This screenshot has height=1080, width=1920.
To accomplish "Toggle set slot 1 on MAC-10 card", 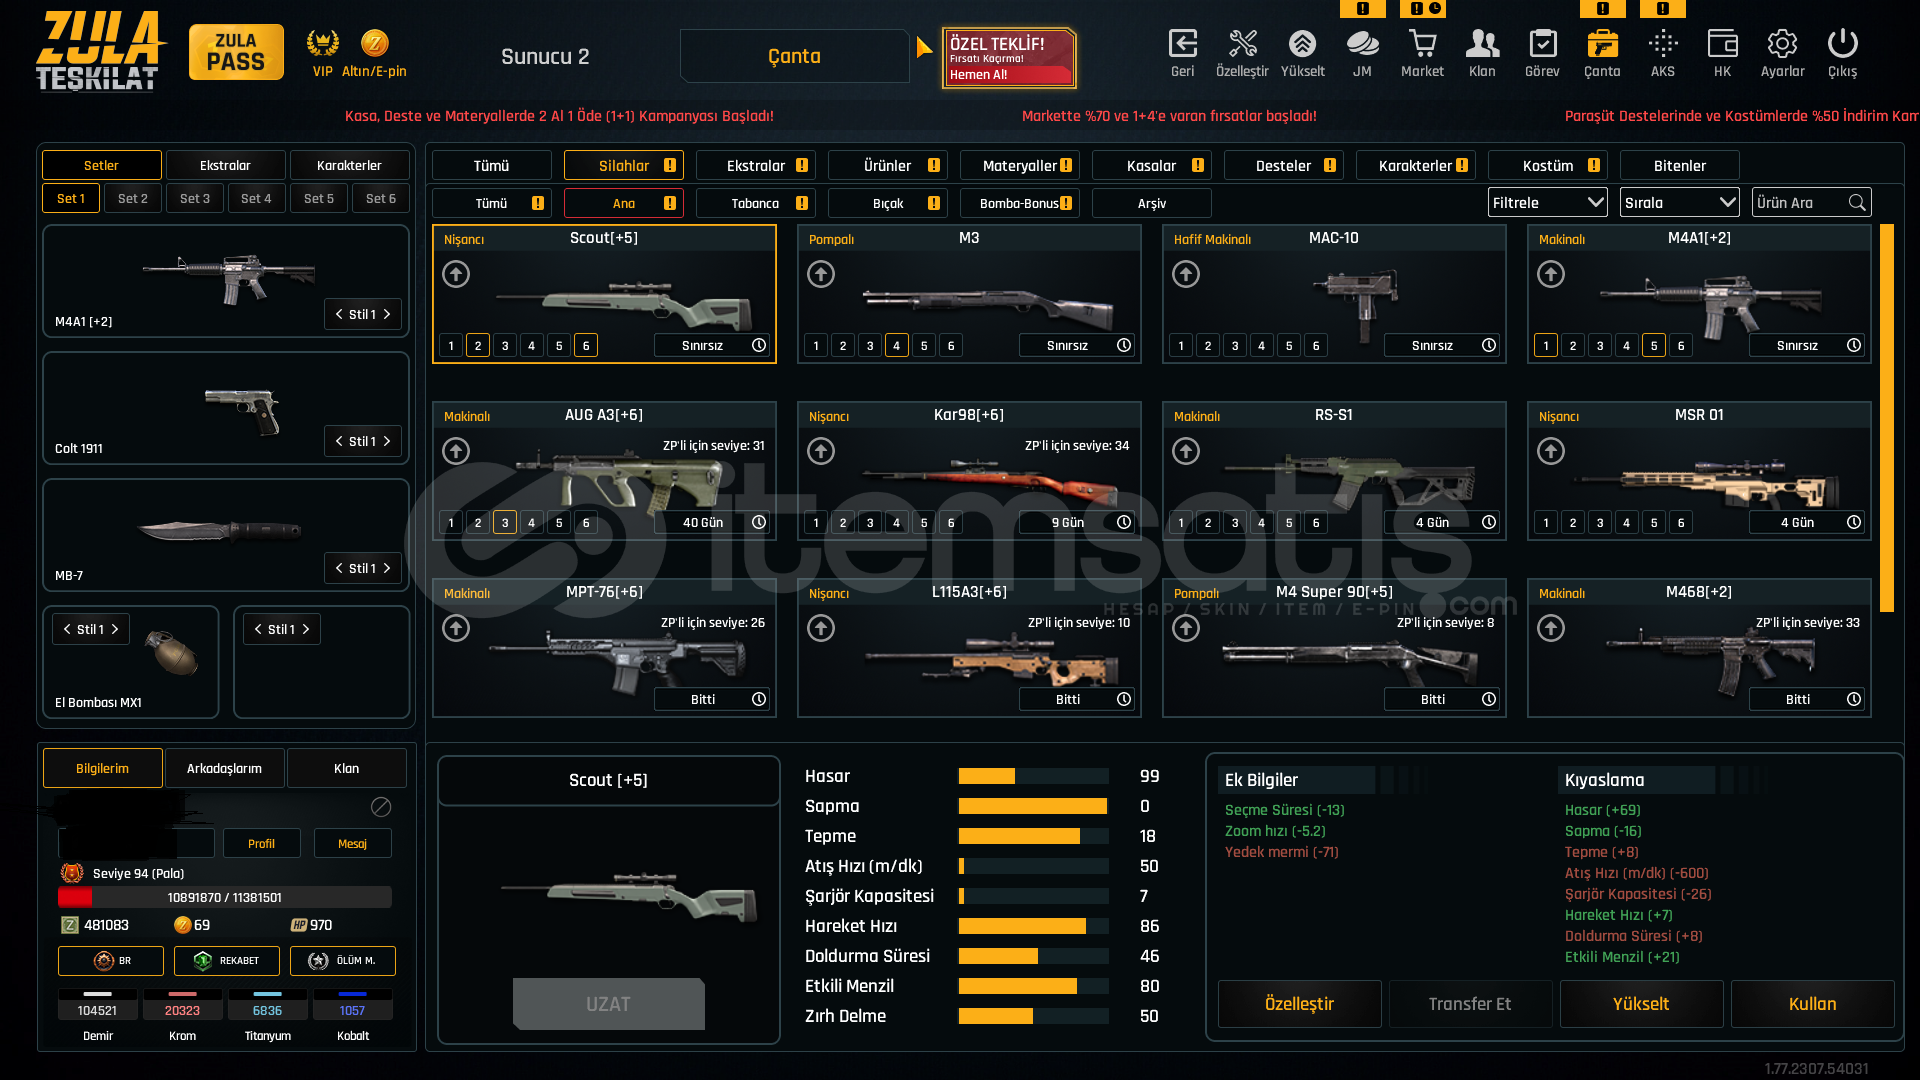I will tap(1181, 345).
